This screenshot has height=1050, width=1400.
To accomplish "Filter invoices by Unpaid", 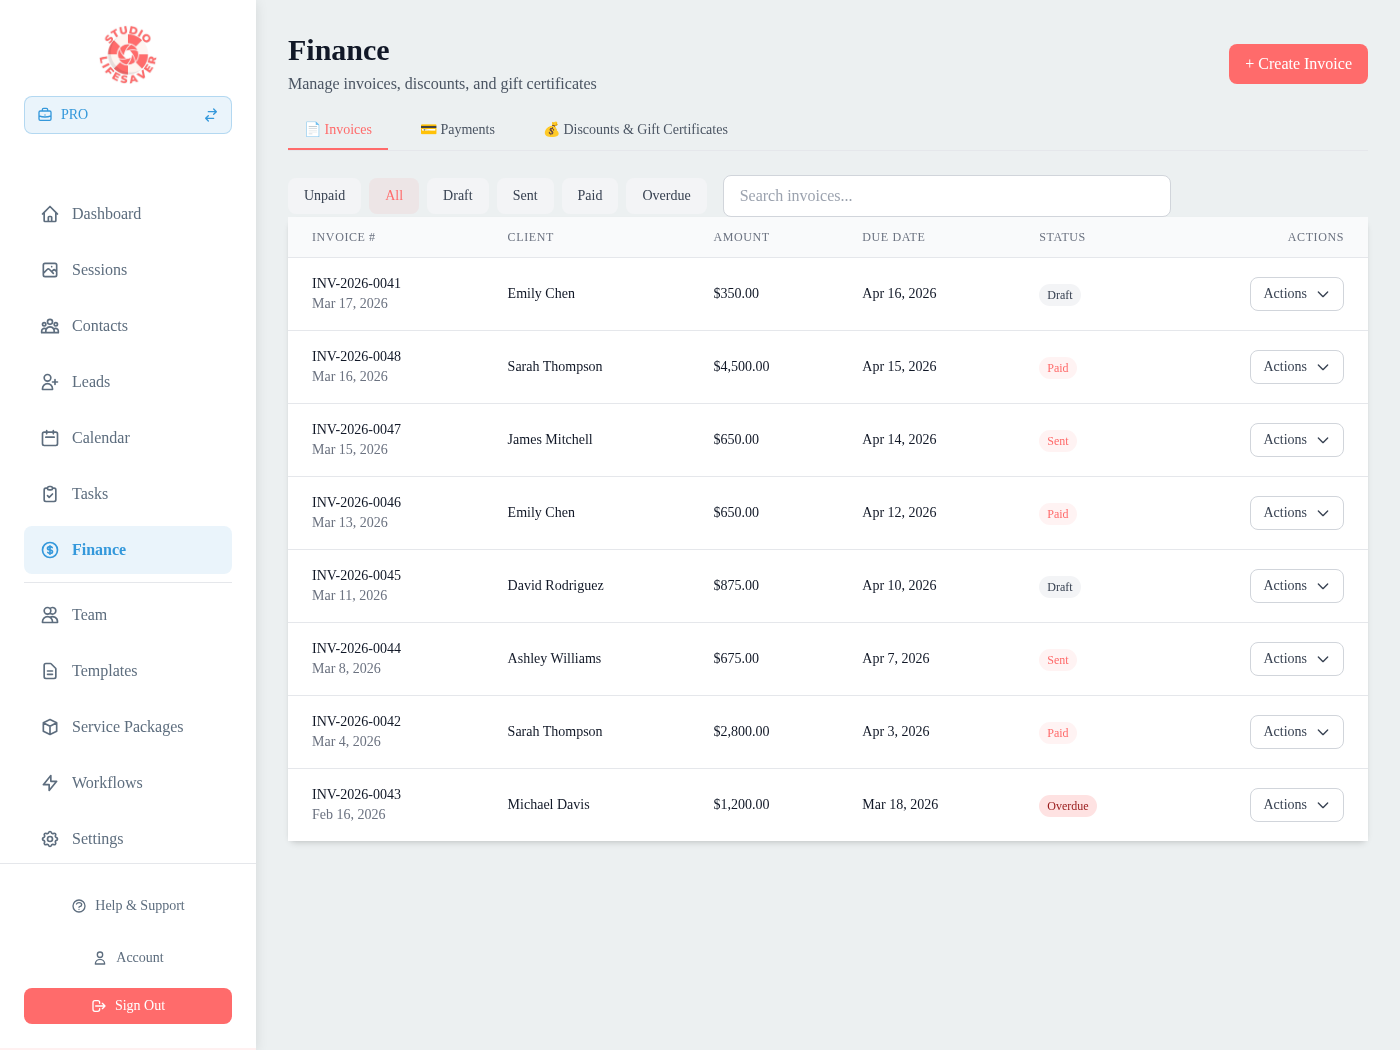I will click(x=324, y=195).
